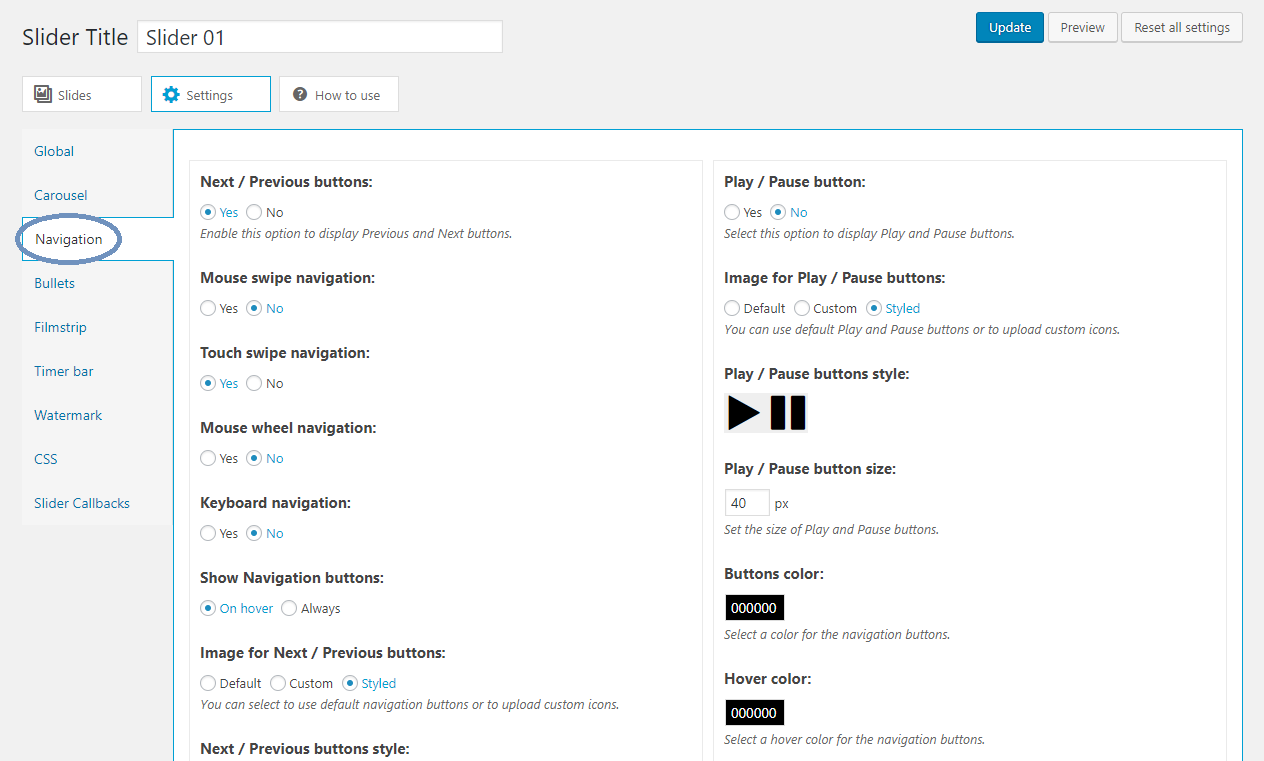Choose Default image for Next / Previous buttons
Screen dimensions: 1264x761
click(x=208, y=683)
